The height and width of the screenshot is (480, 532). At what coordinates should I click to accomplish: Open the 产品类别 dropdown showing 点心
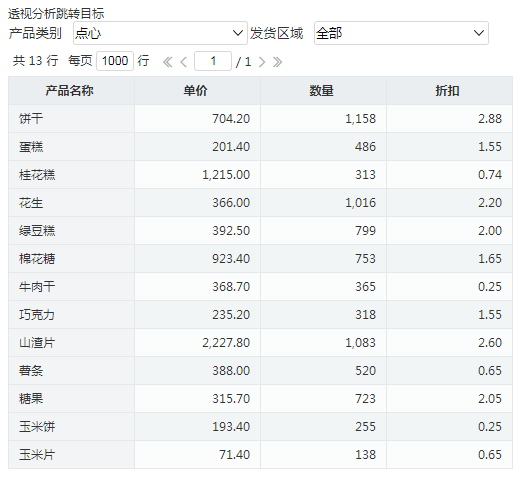pyautogui.click(x=160, y=33)
